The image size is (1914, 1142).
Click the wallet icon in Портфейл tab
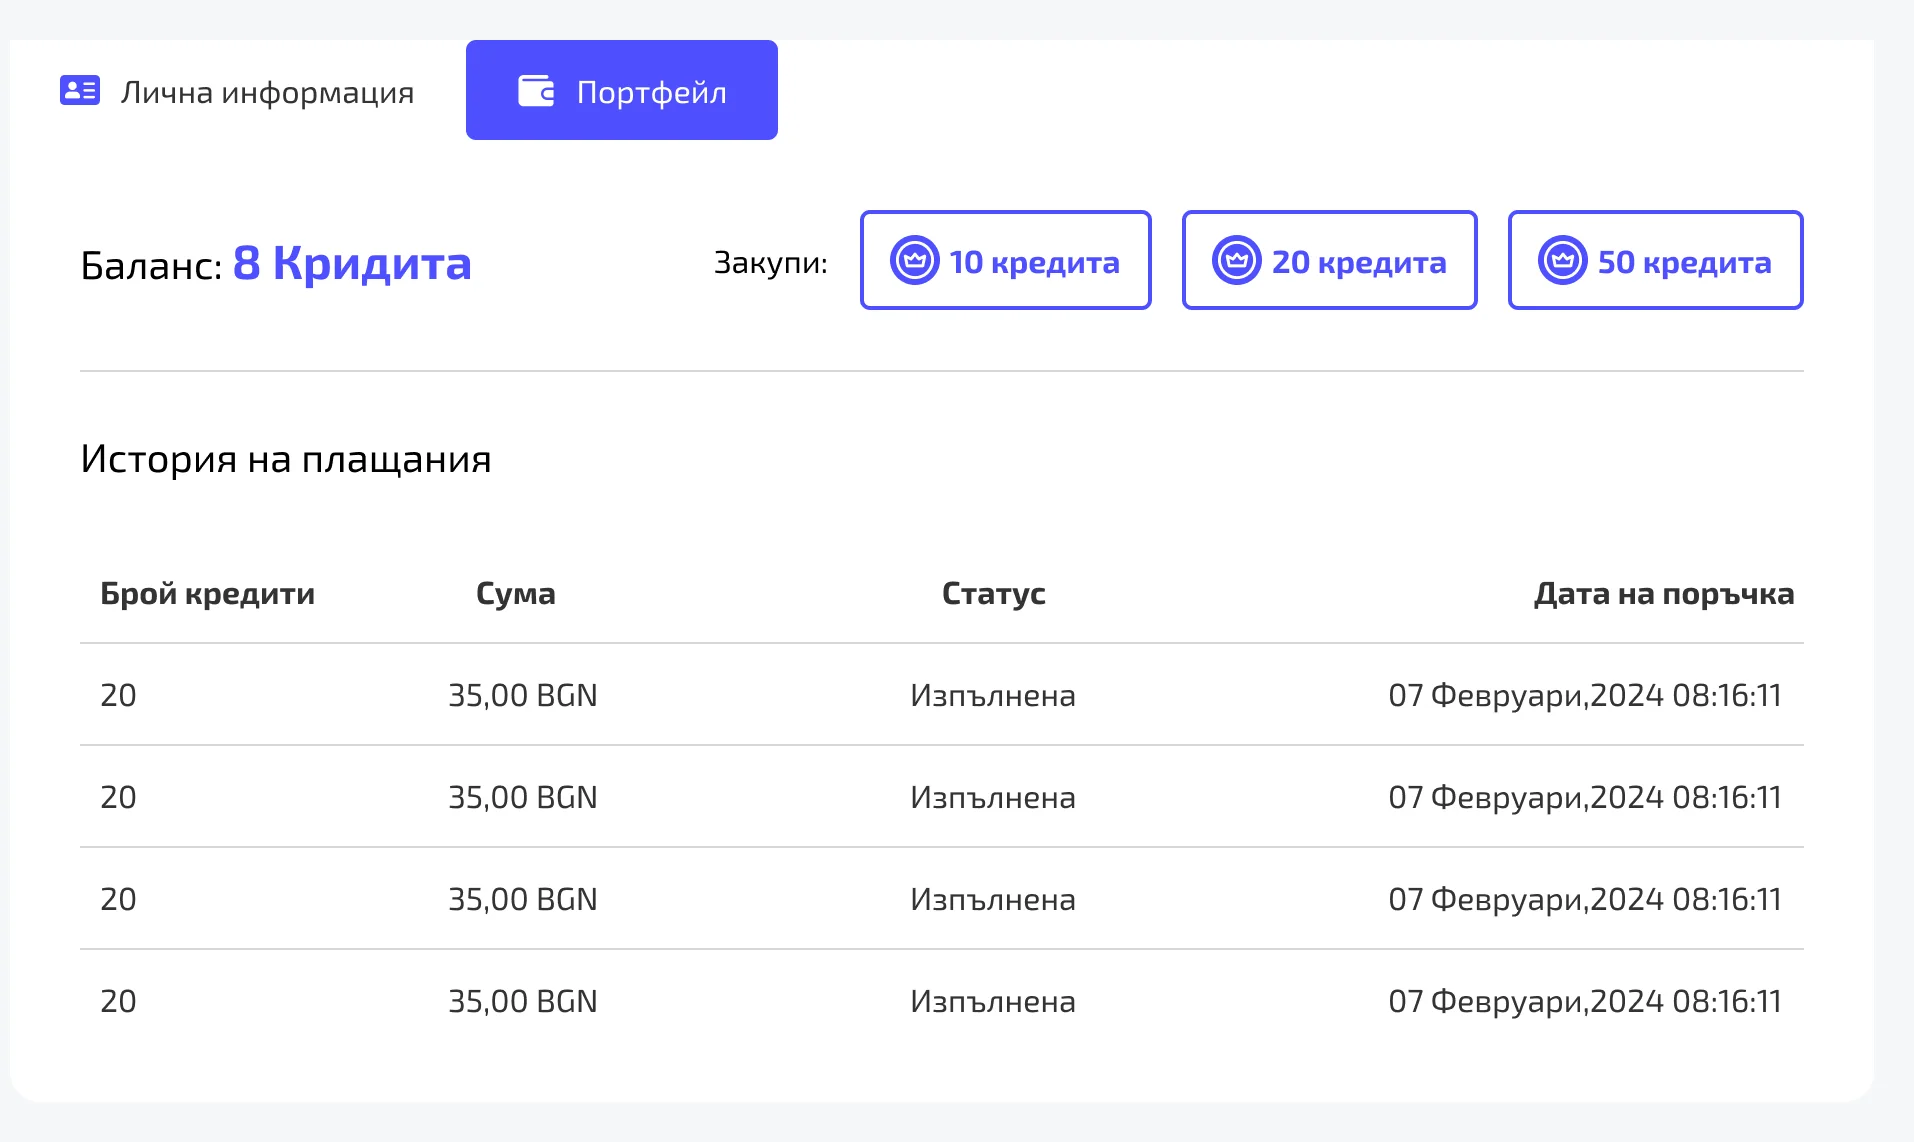tap(536, 91)
